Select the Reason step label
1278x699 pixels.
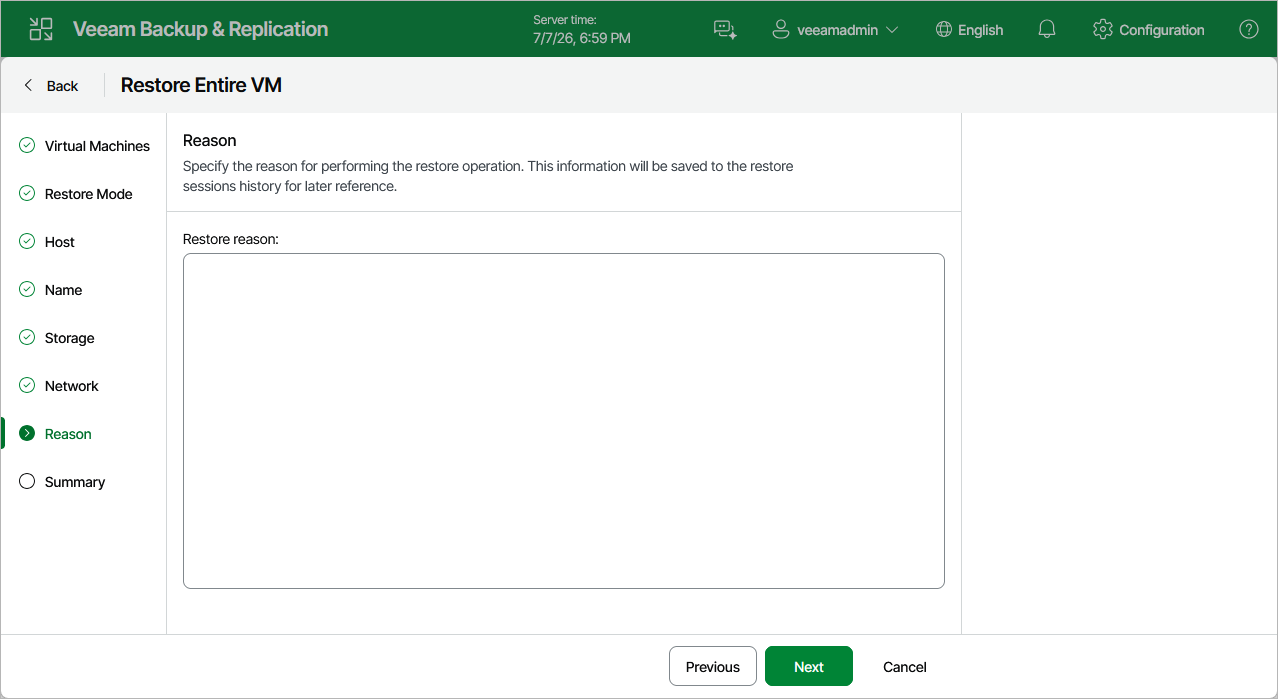tap(68, 434)
